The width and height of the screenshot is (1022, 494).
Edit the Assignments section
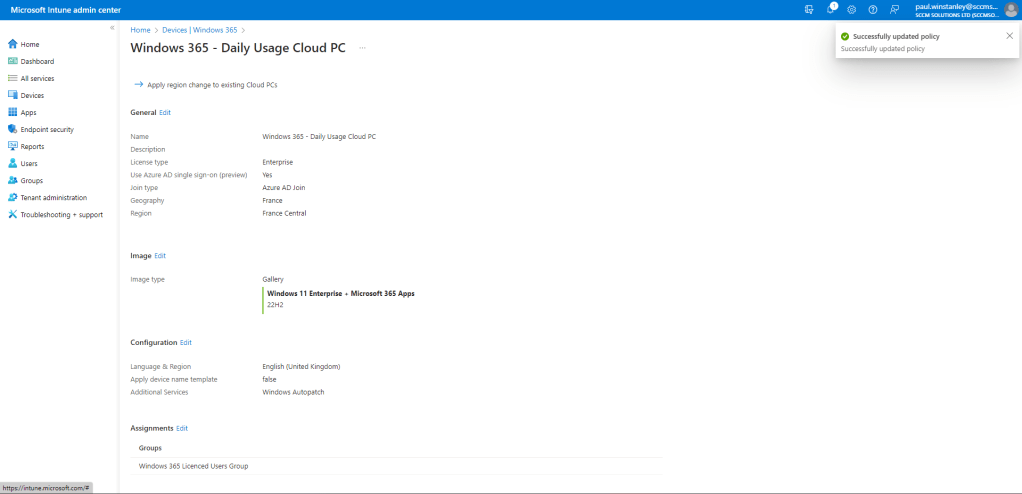(182, 428)
